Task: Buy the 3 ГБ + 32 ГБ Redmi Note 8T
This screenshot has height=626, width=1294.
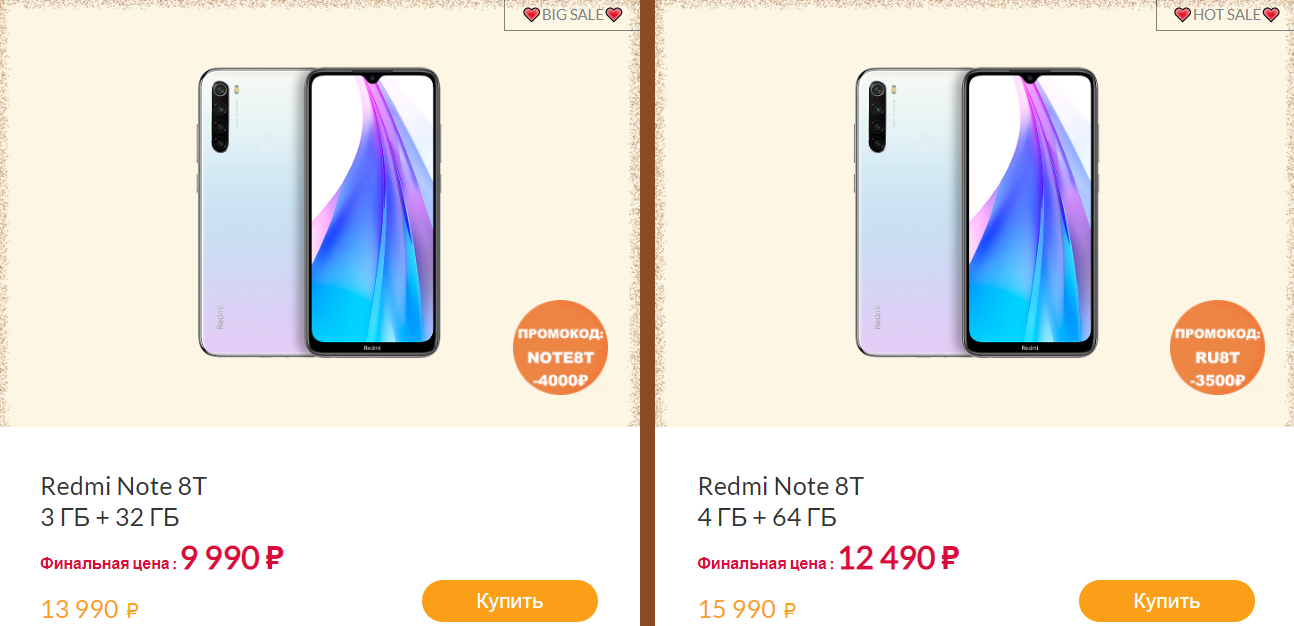Action: coord(510,601)
